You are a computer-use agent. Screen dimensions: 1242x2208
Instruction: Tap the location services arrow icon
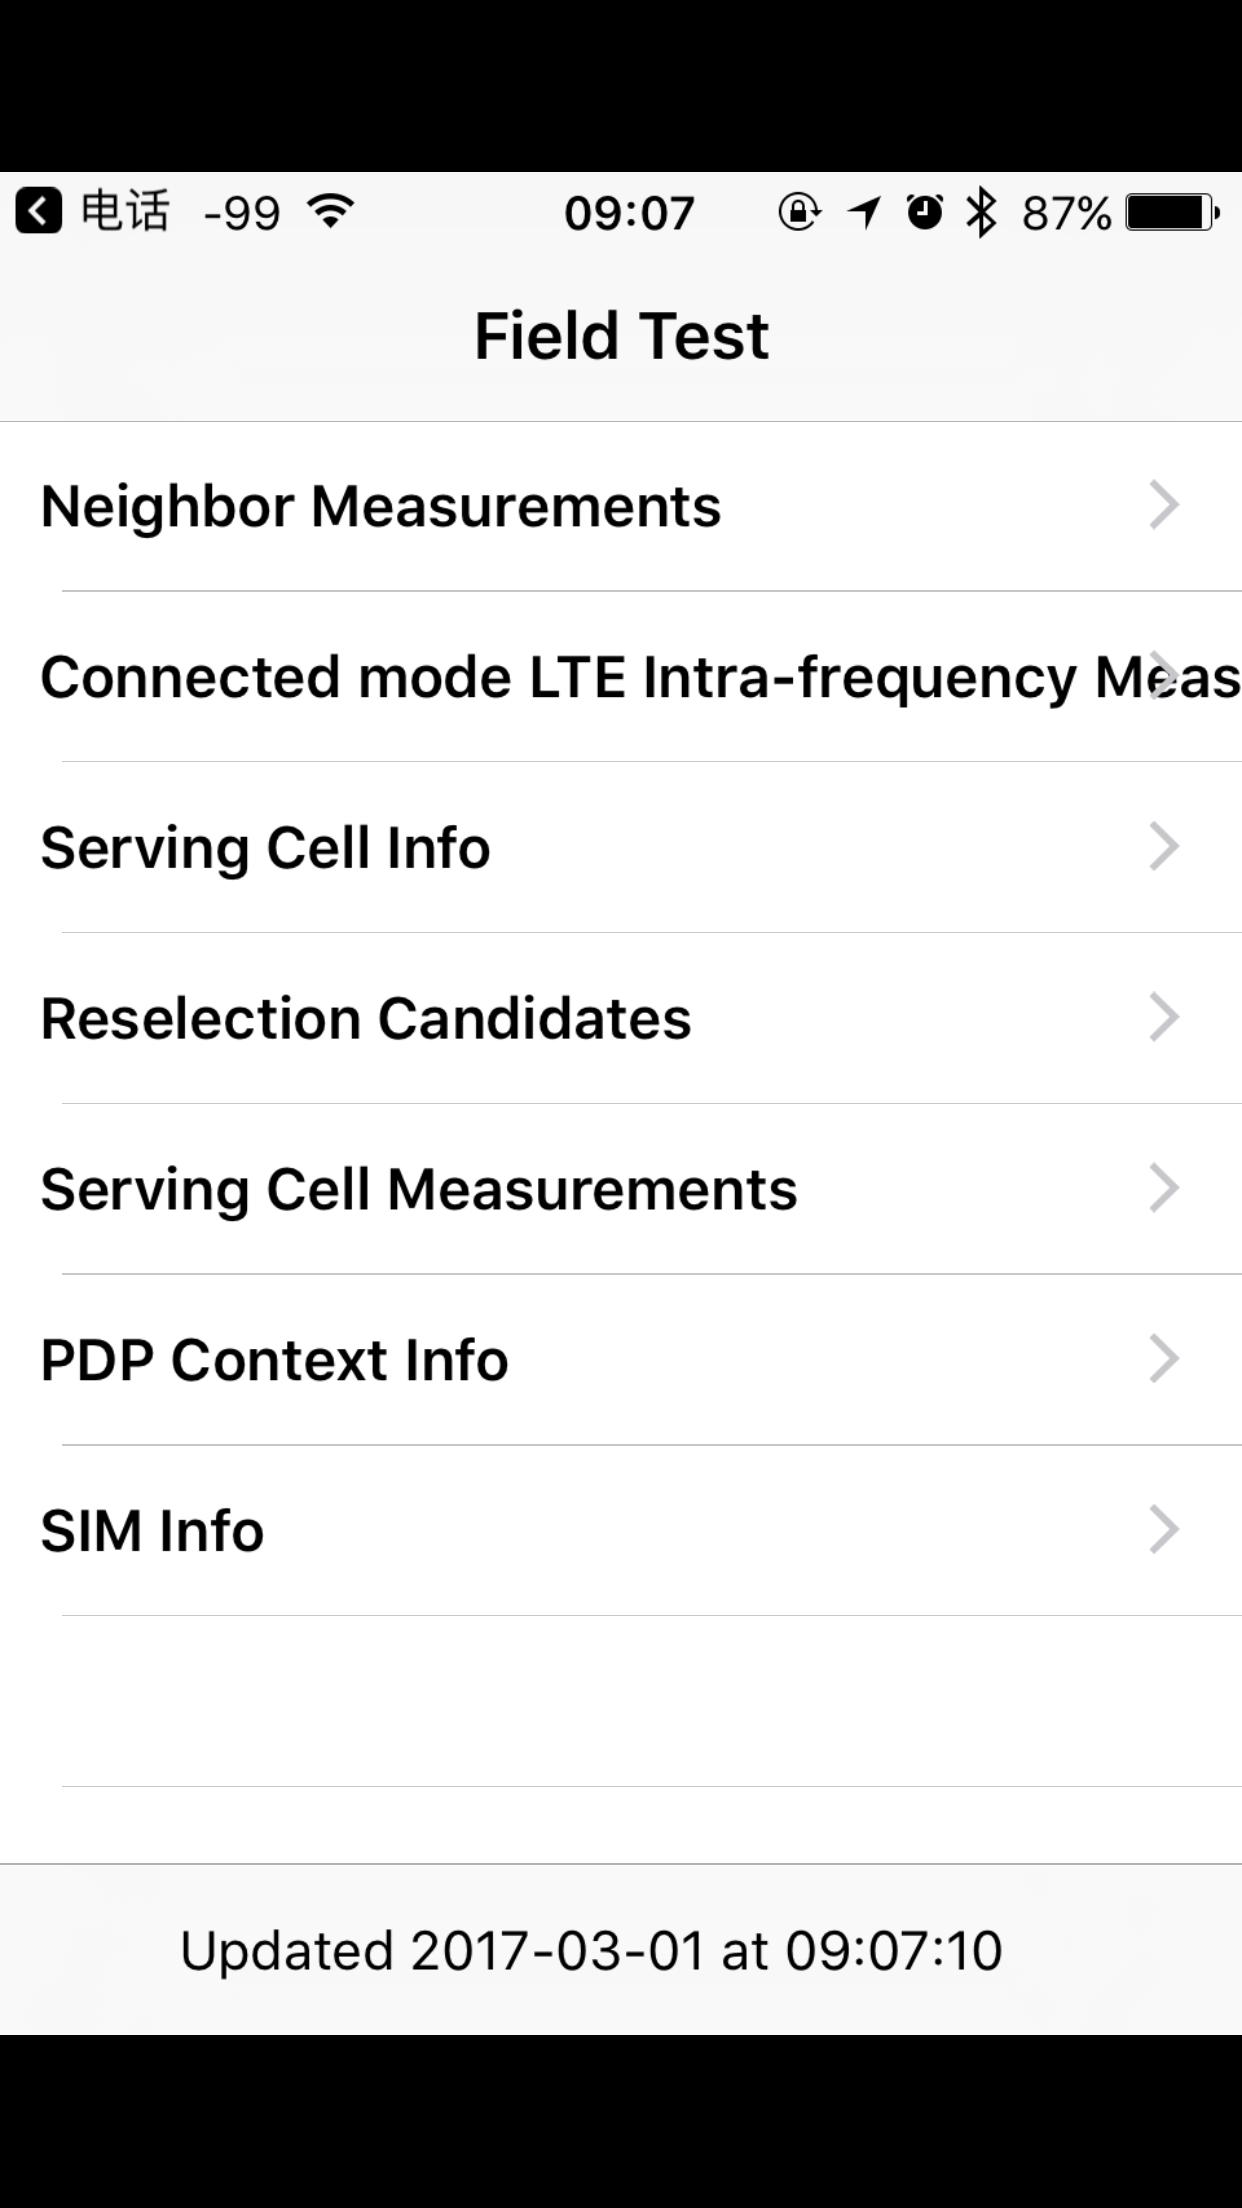pyautogui.click(x=864, y=212)
